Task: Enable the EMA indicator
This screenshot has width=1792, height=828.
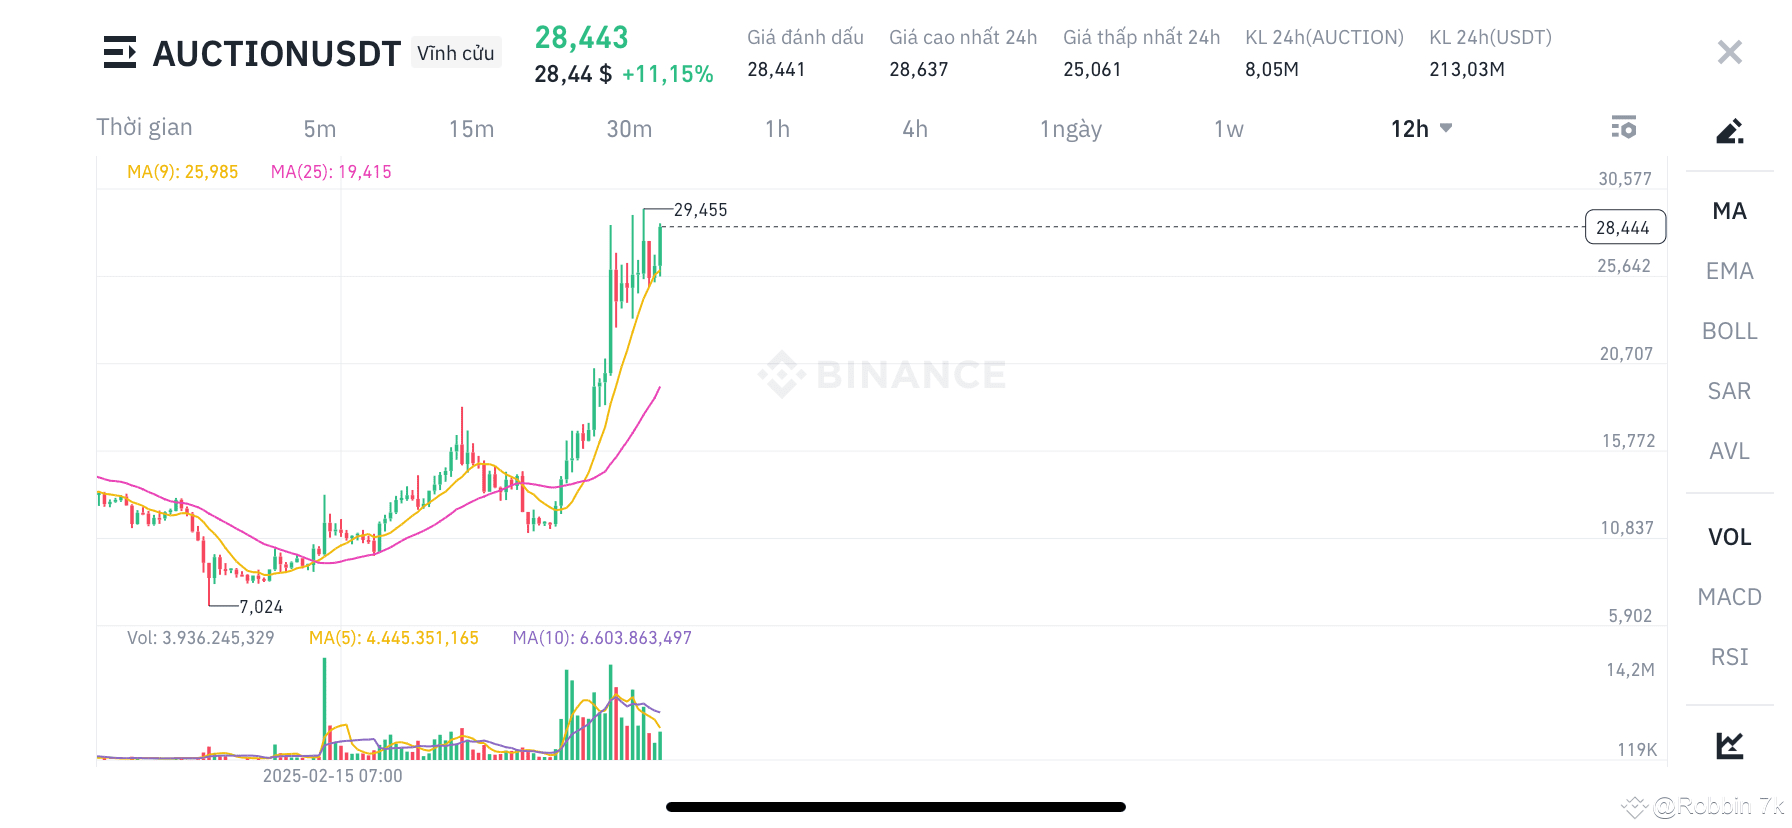Action: [1729, 271]
